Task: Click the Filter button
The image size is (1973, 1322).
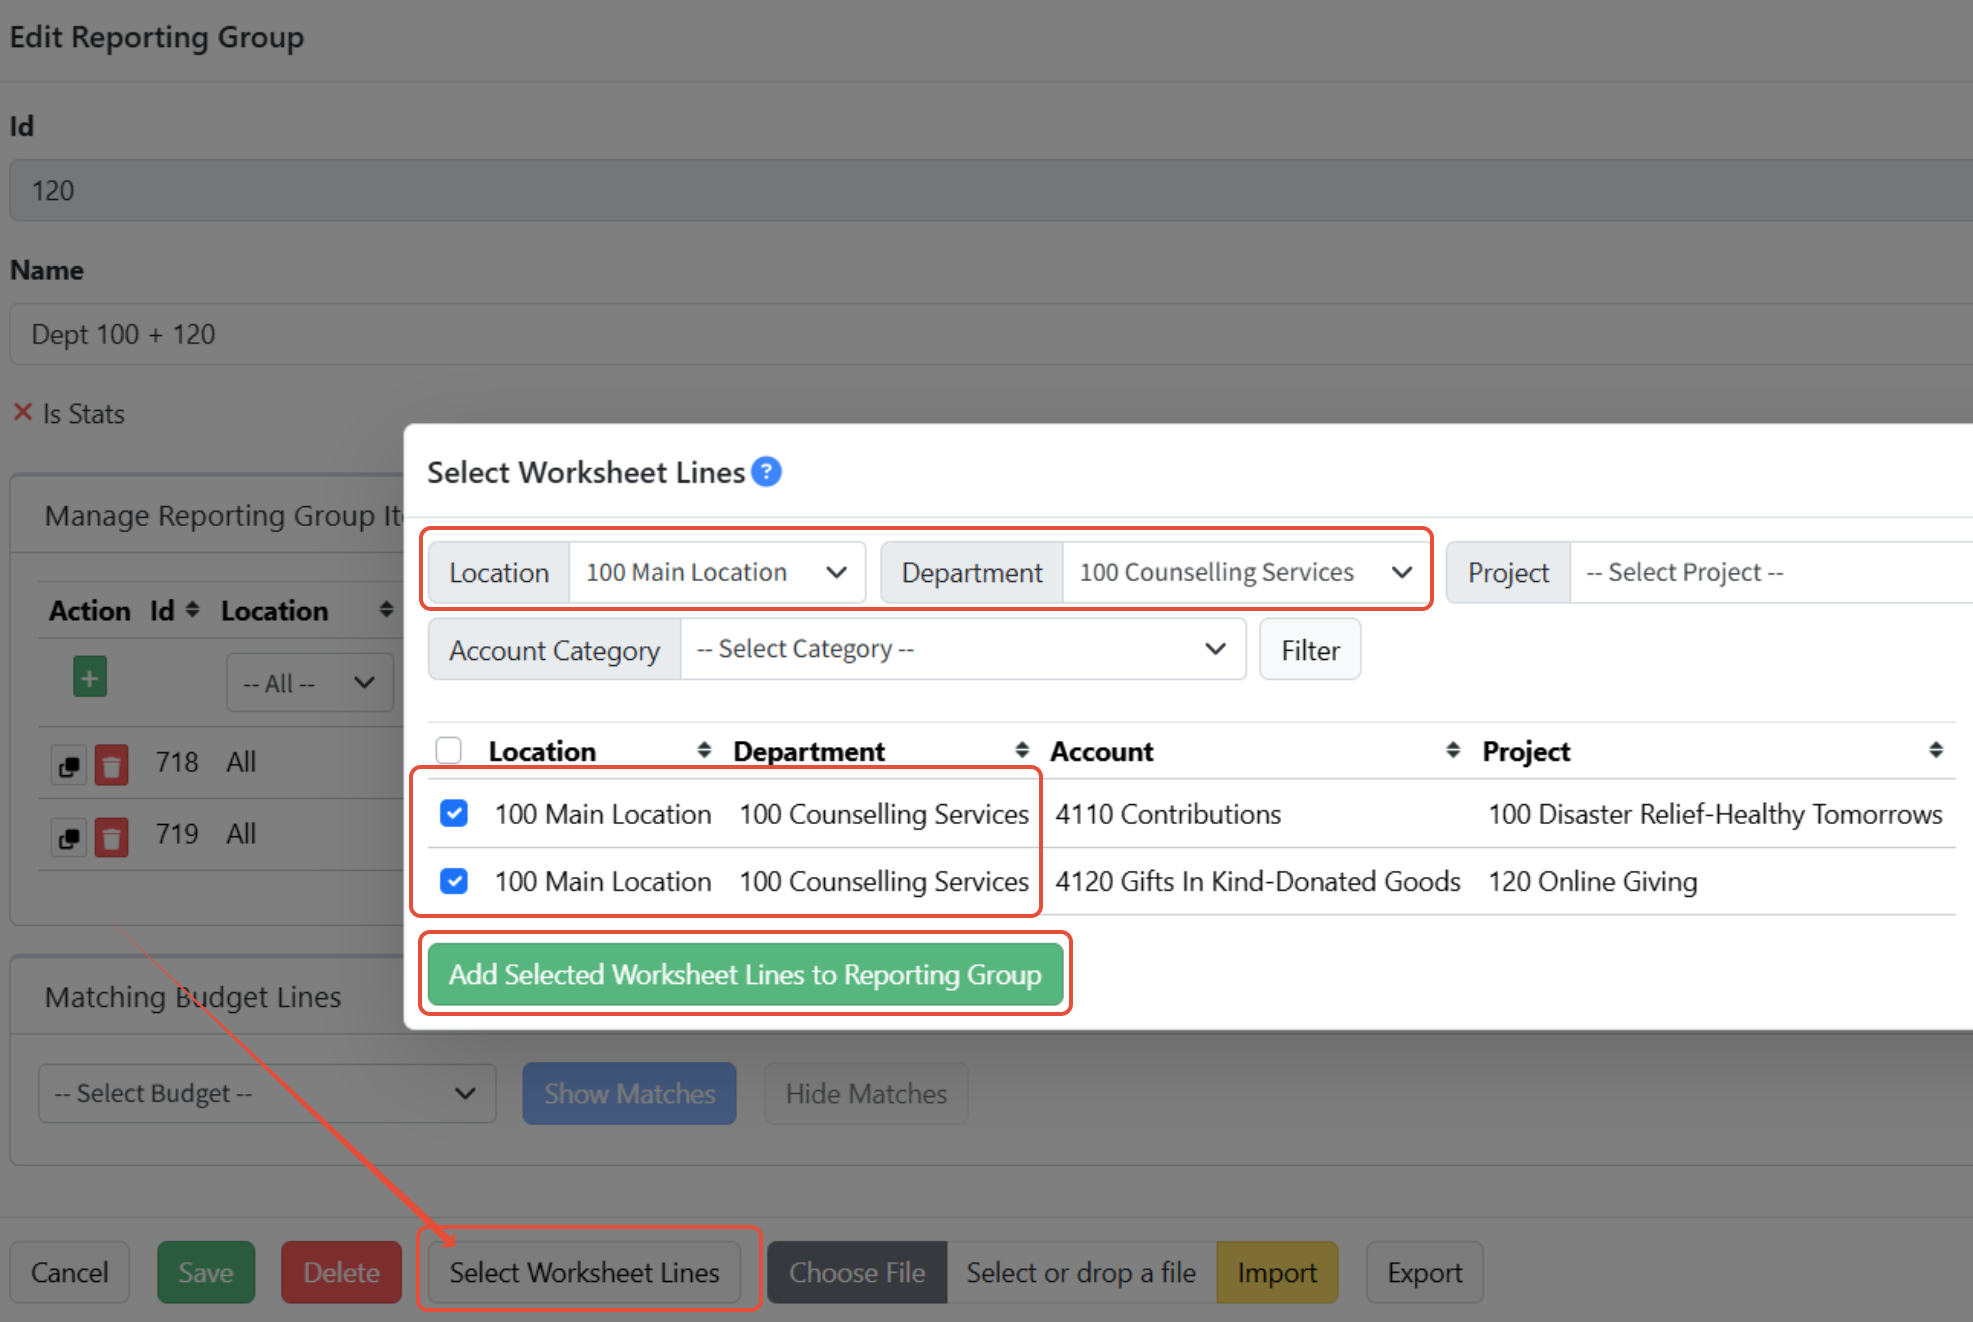Action: (1309, 650)
